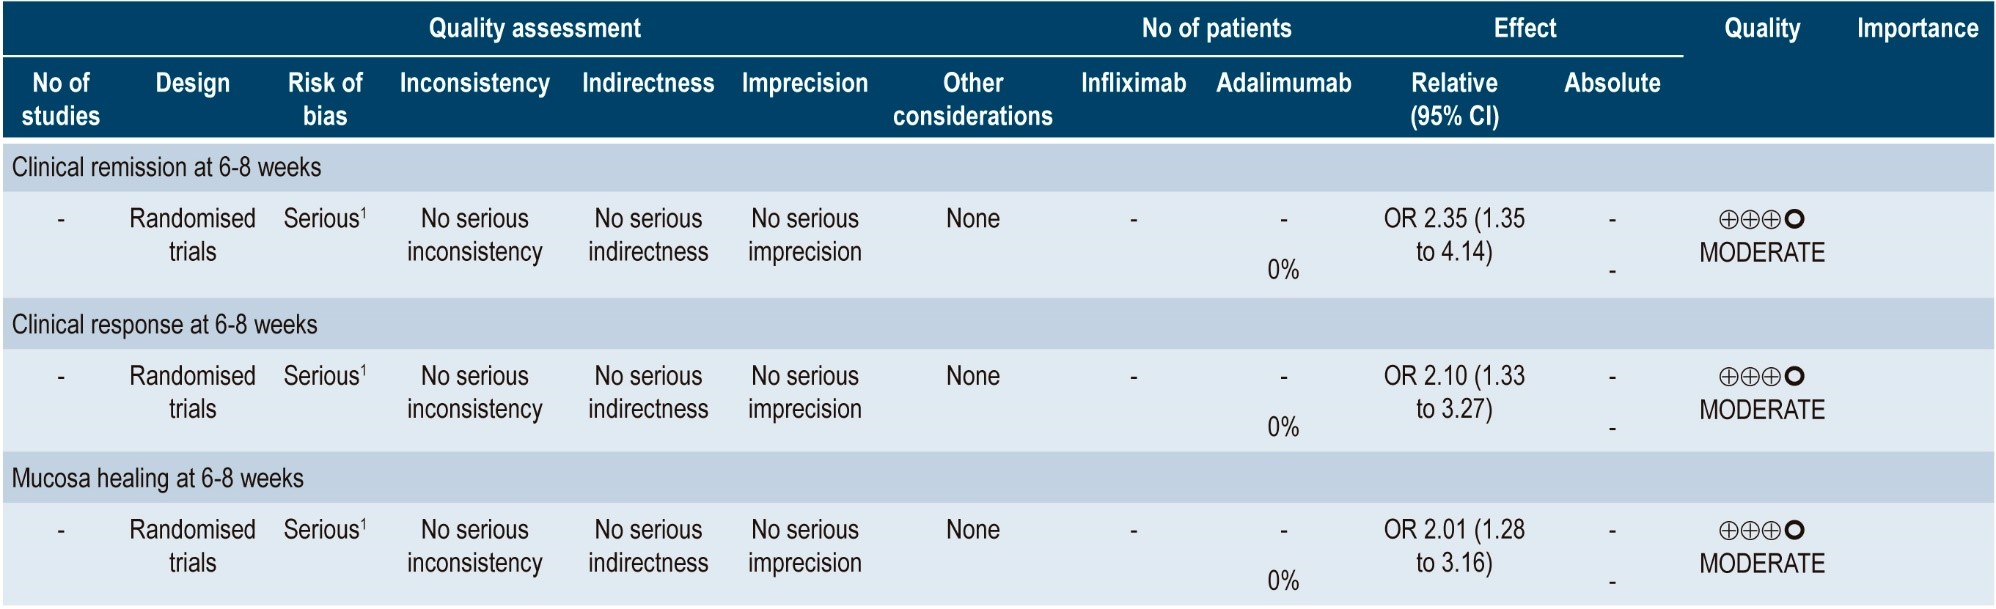Click the "Mucosa healing at 6-8 weeks" section row
Image resolution: width=1996 pixels, height=609 pixels.
[158, 479]
